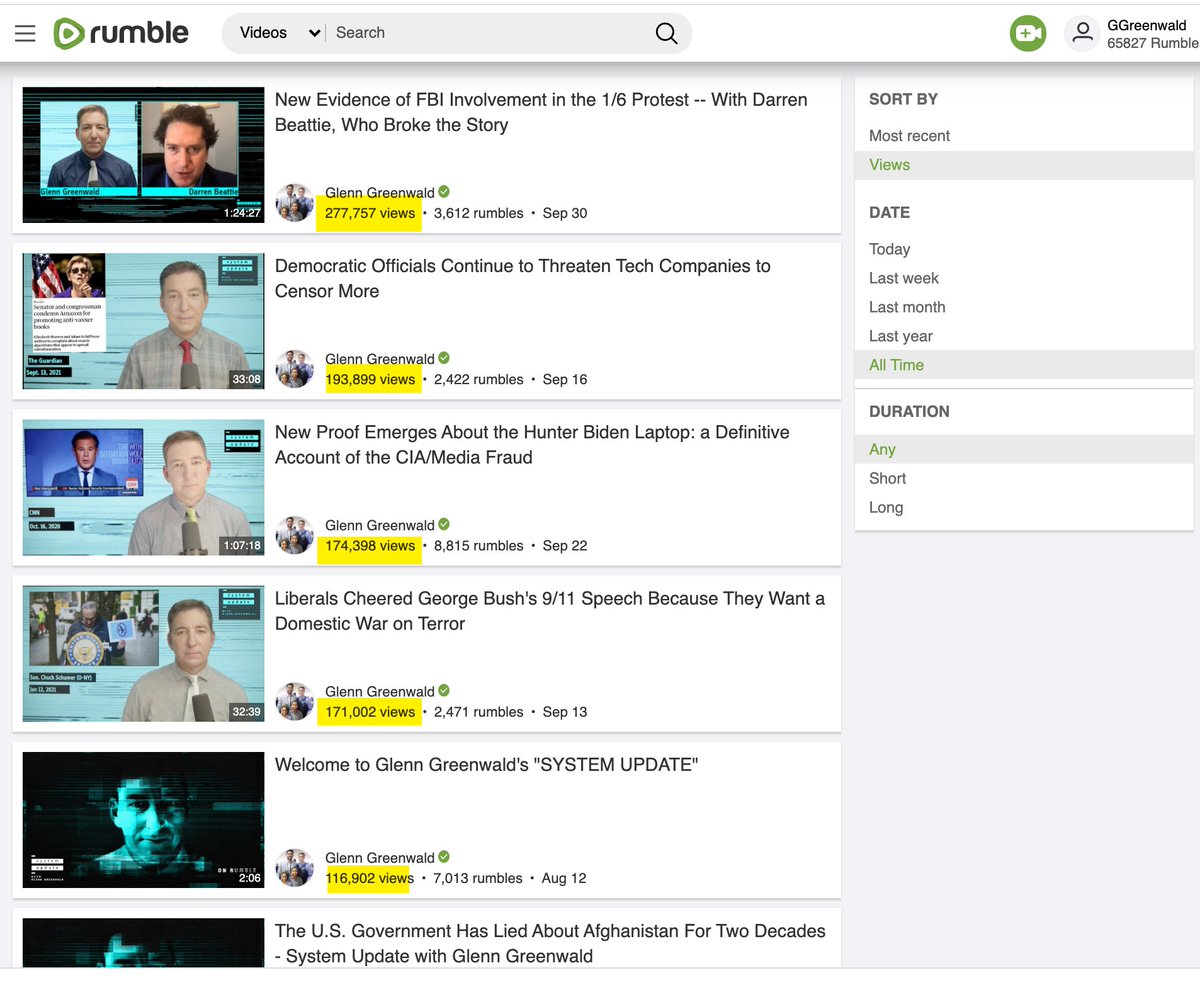
Task: Open Democratic Officials video thumbnail
Action: 143,320
